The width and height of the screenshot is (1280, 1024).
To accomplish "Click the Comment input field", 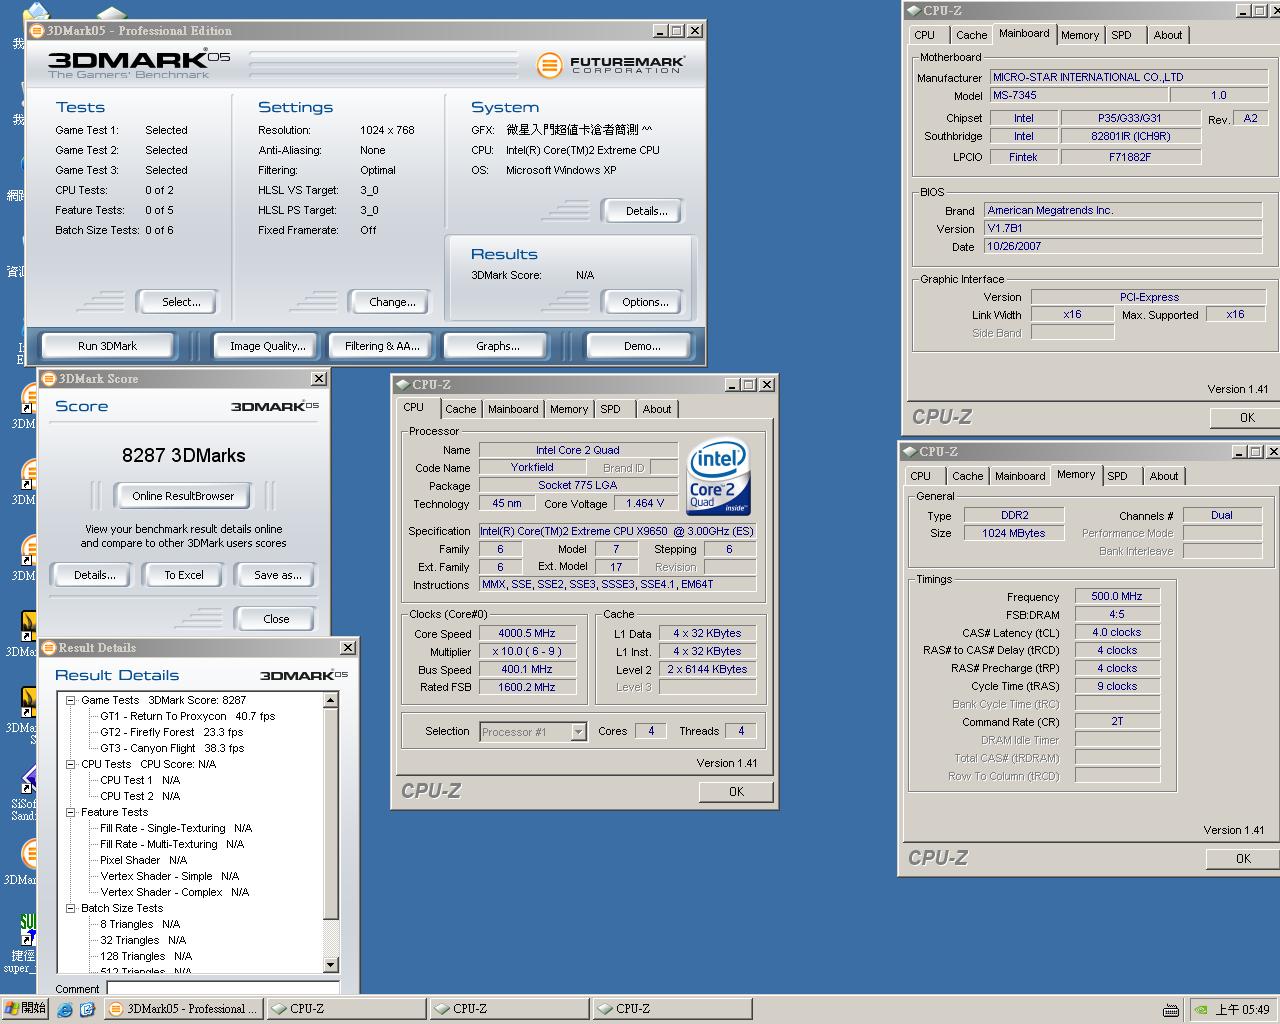I will [x=222, y=988].
